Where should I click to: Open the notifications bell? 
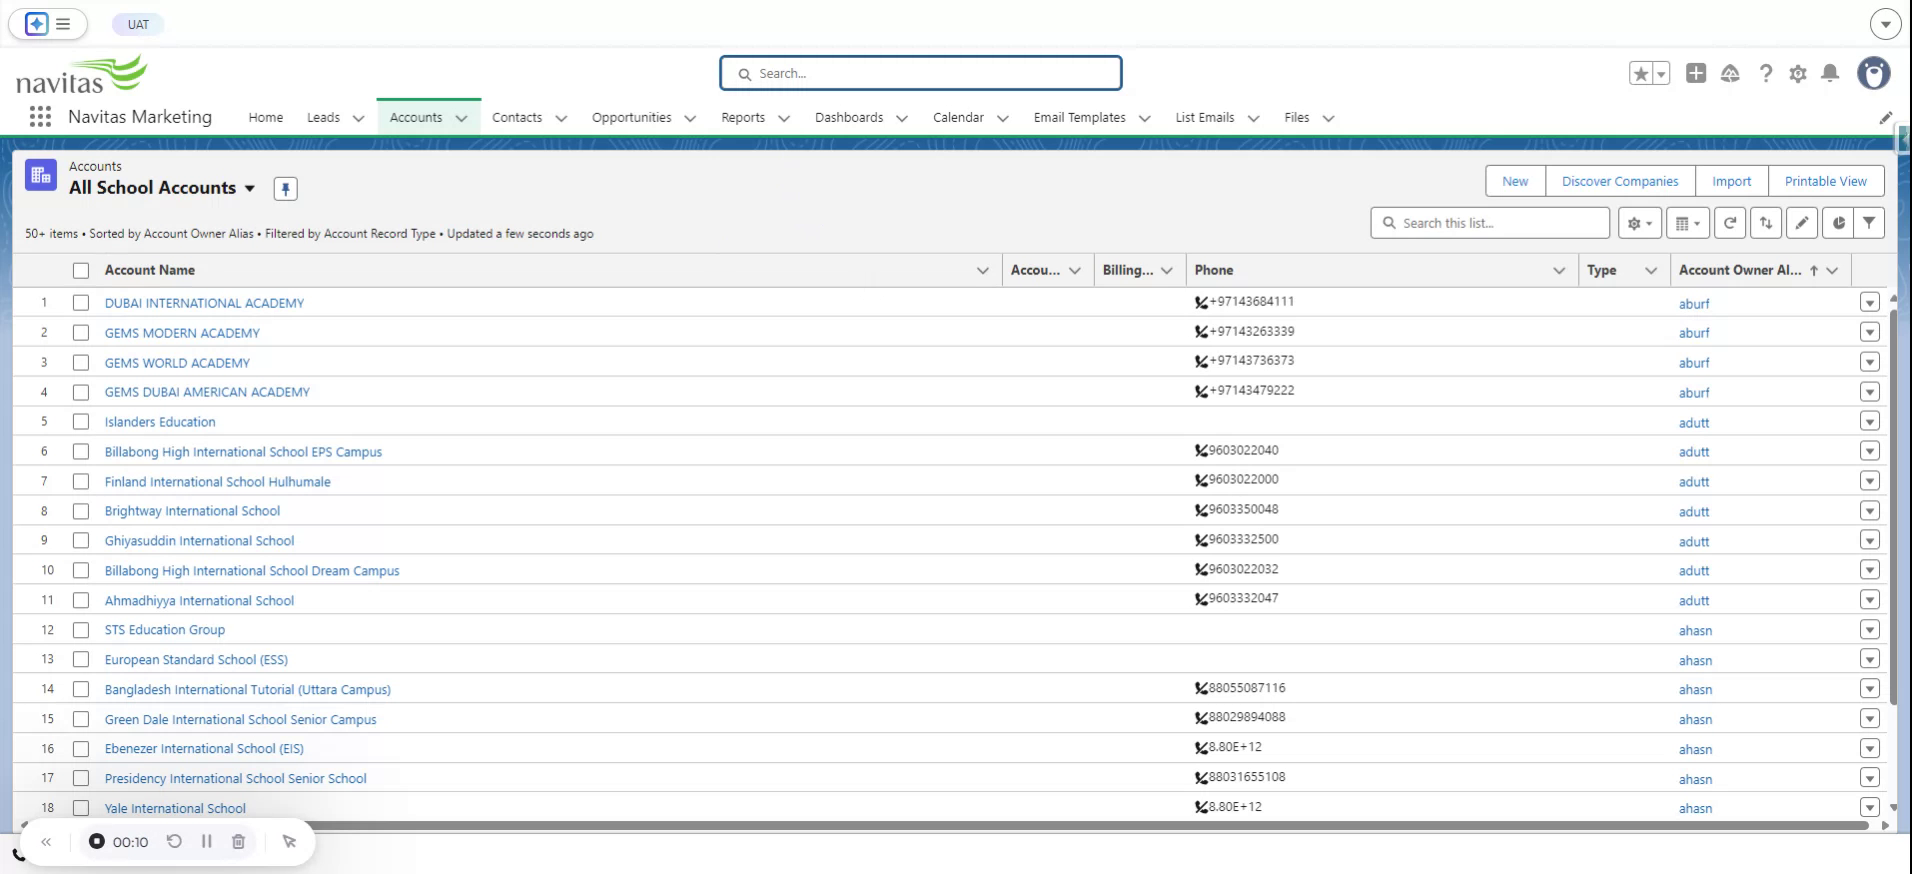click(1830, 73)
